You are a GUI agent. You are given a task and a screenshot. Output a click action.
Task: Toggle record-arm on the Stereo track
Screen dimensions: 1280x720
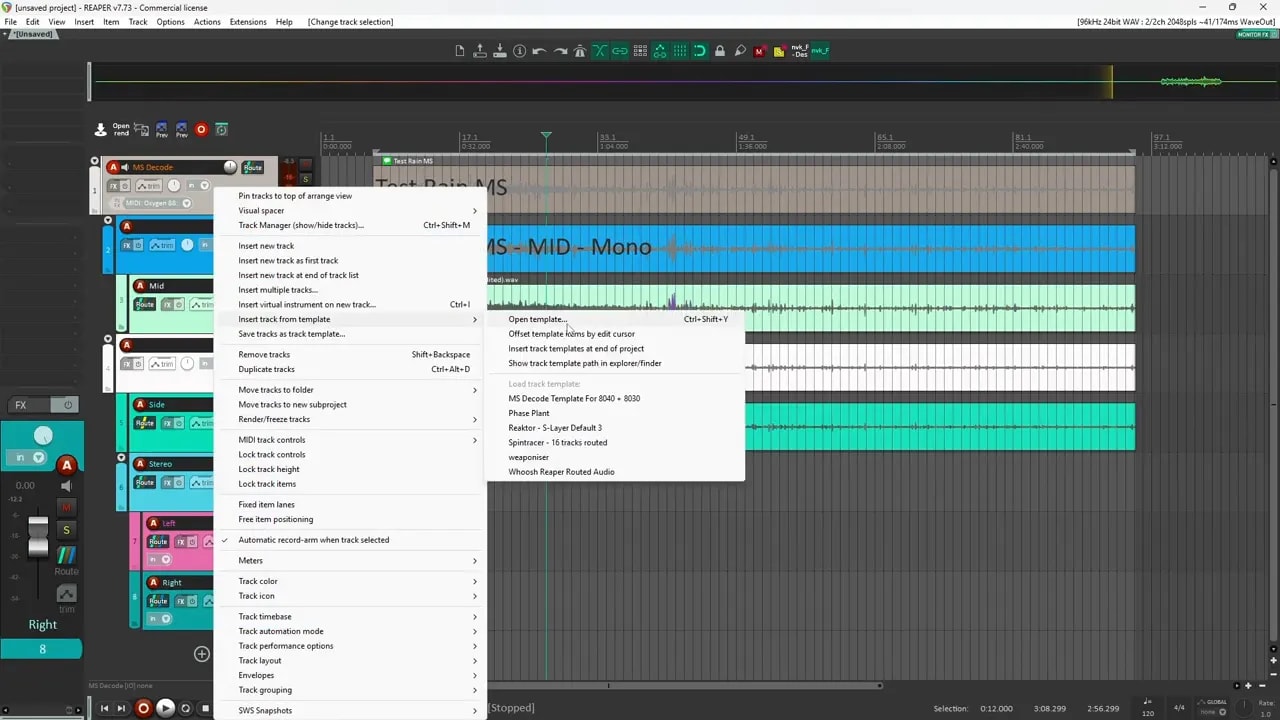pos(140,464)
